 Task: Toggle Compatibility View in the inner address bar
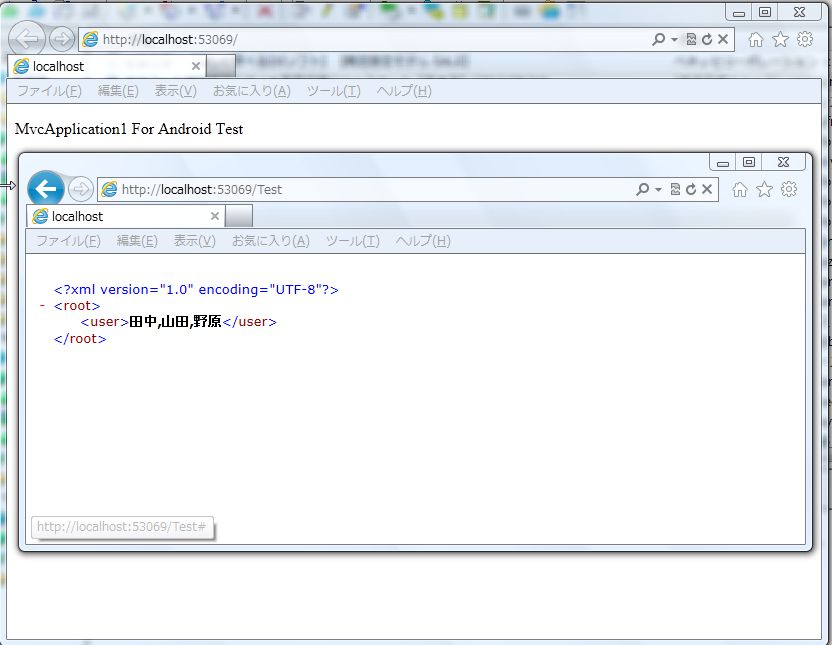(676, 190)
